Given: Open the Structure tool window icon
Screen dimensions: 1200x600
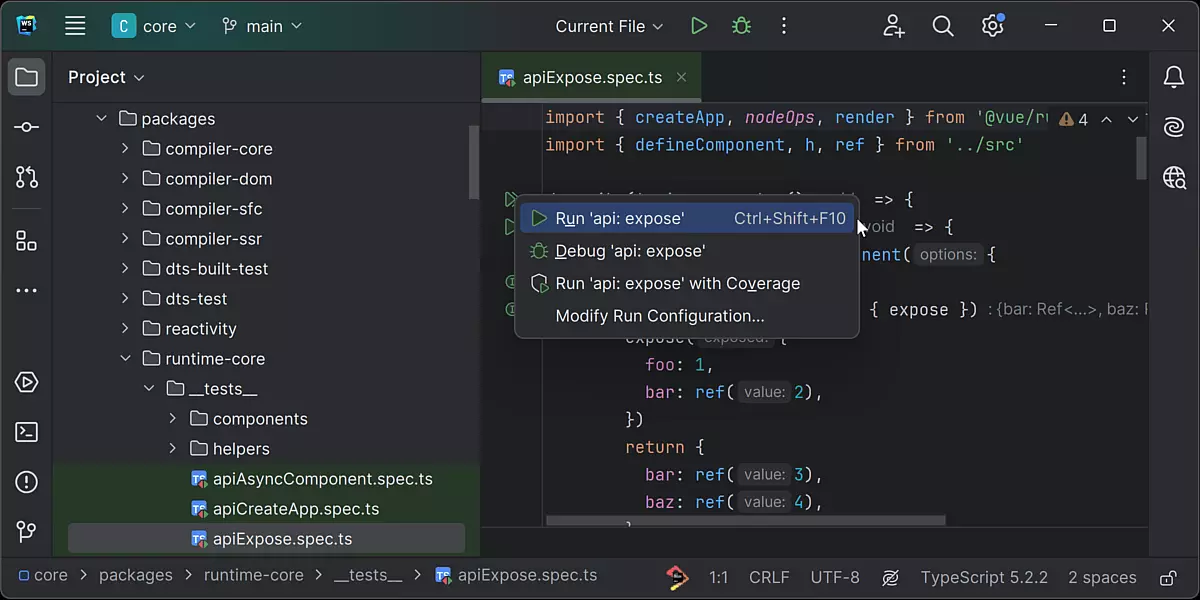Looking at the screenshot, I should click(x=27, y=240).
